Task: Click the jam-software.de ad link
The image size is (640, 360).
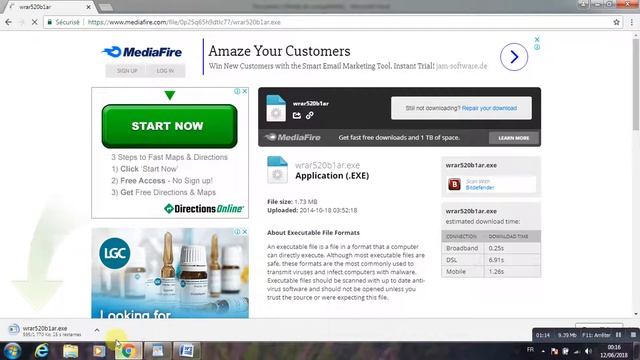Action: coord(461,66)
